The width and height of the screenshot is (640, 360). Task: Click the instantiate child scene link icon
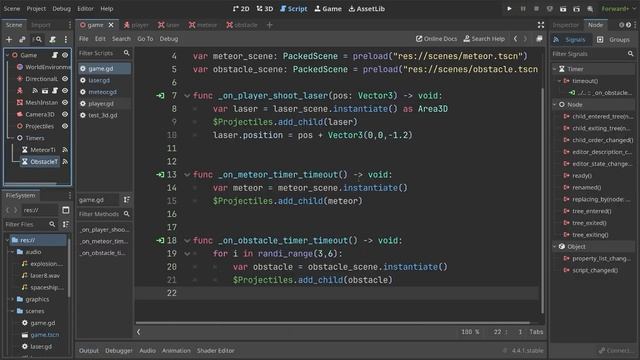(22, 40)
